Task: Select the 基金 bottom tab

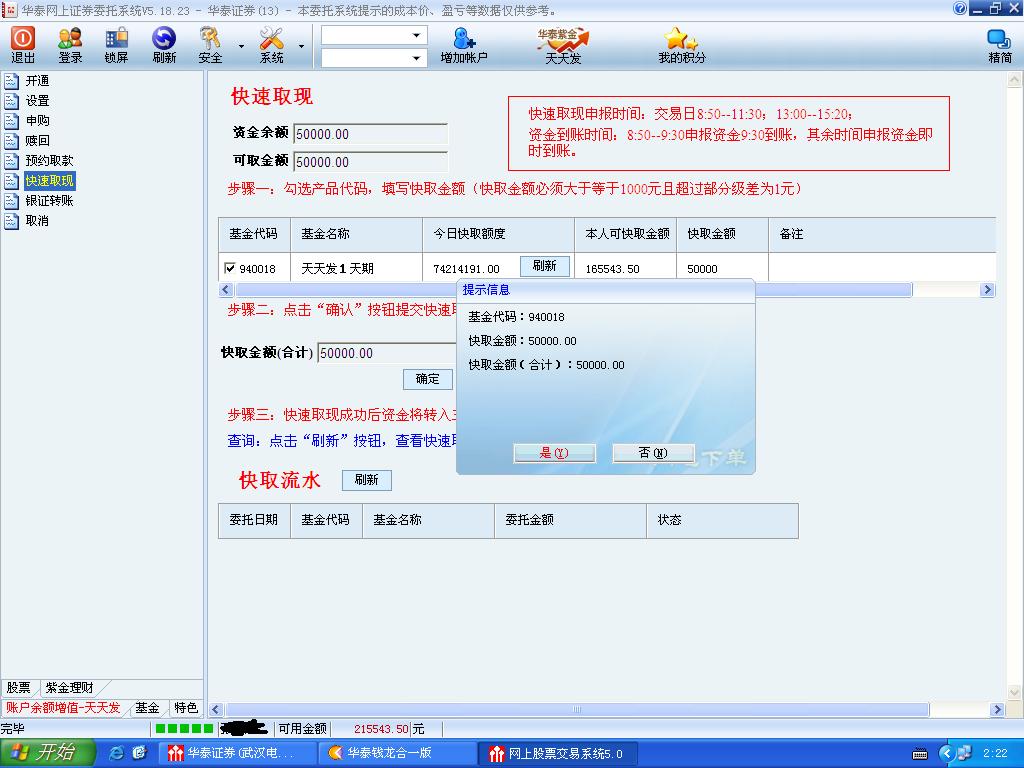Action: click(x=147, y=708)
